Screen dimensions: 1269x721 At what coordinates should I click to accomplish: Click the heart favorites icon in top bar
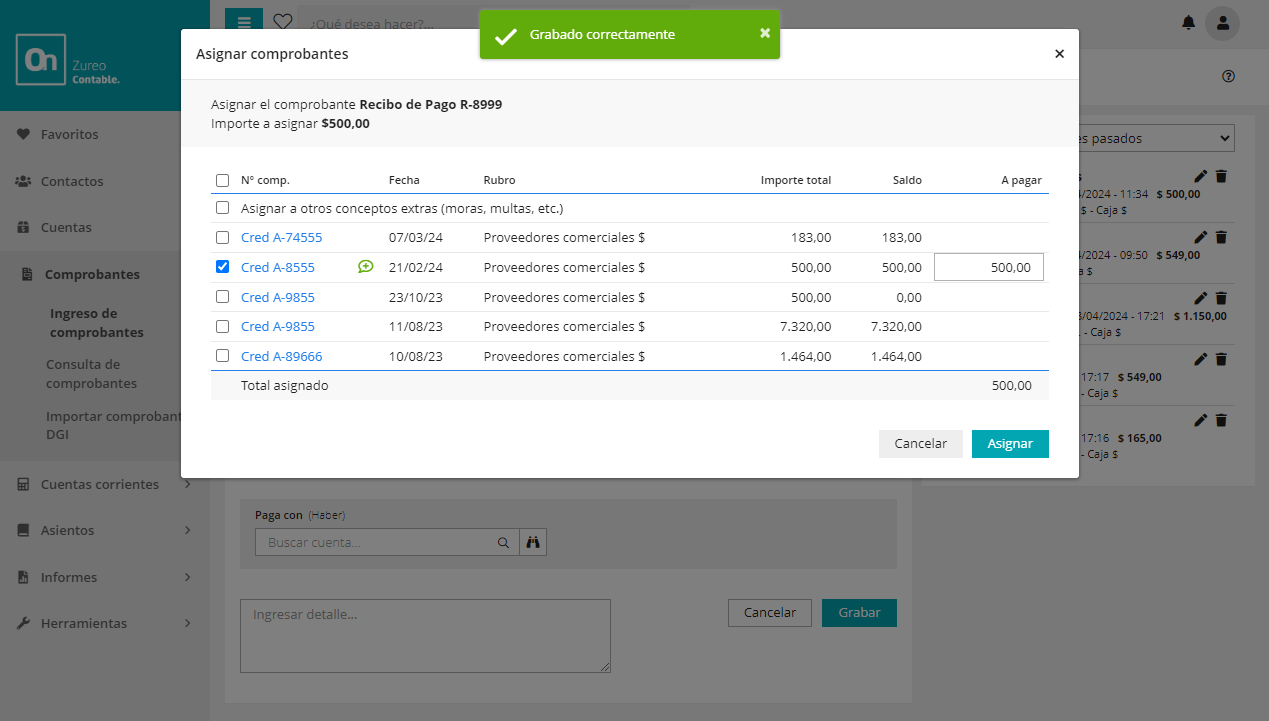coord(283,22)
